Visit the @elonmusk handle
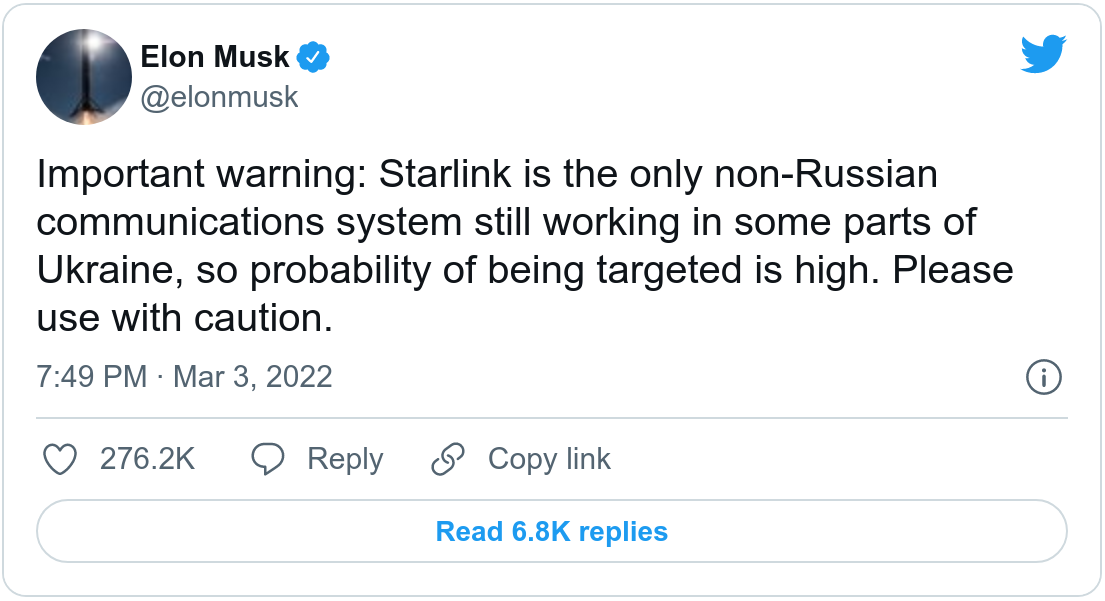The image size is (1105, 601). pyautogui.click(x=219, y=97)
